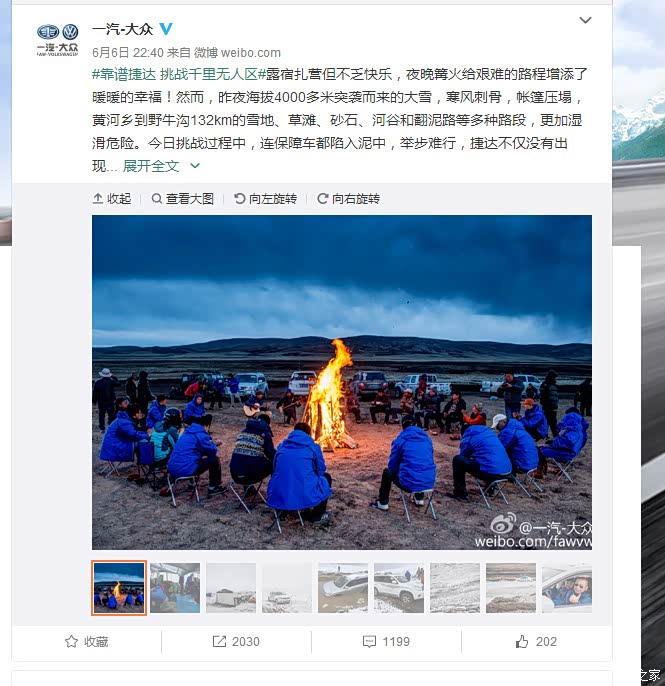Rotate image right with 向右旋转
This screenshot has width=665, height=686.
click(x=348, y=199)
